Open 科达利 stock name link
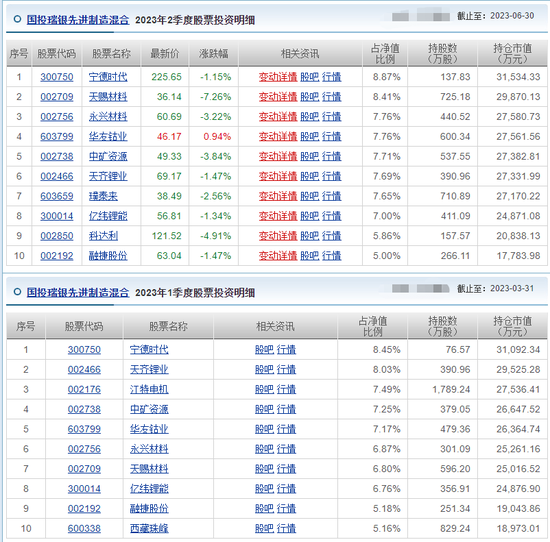 click(x=103, y=236)
